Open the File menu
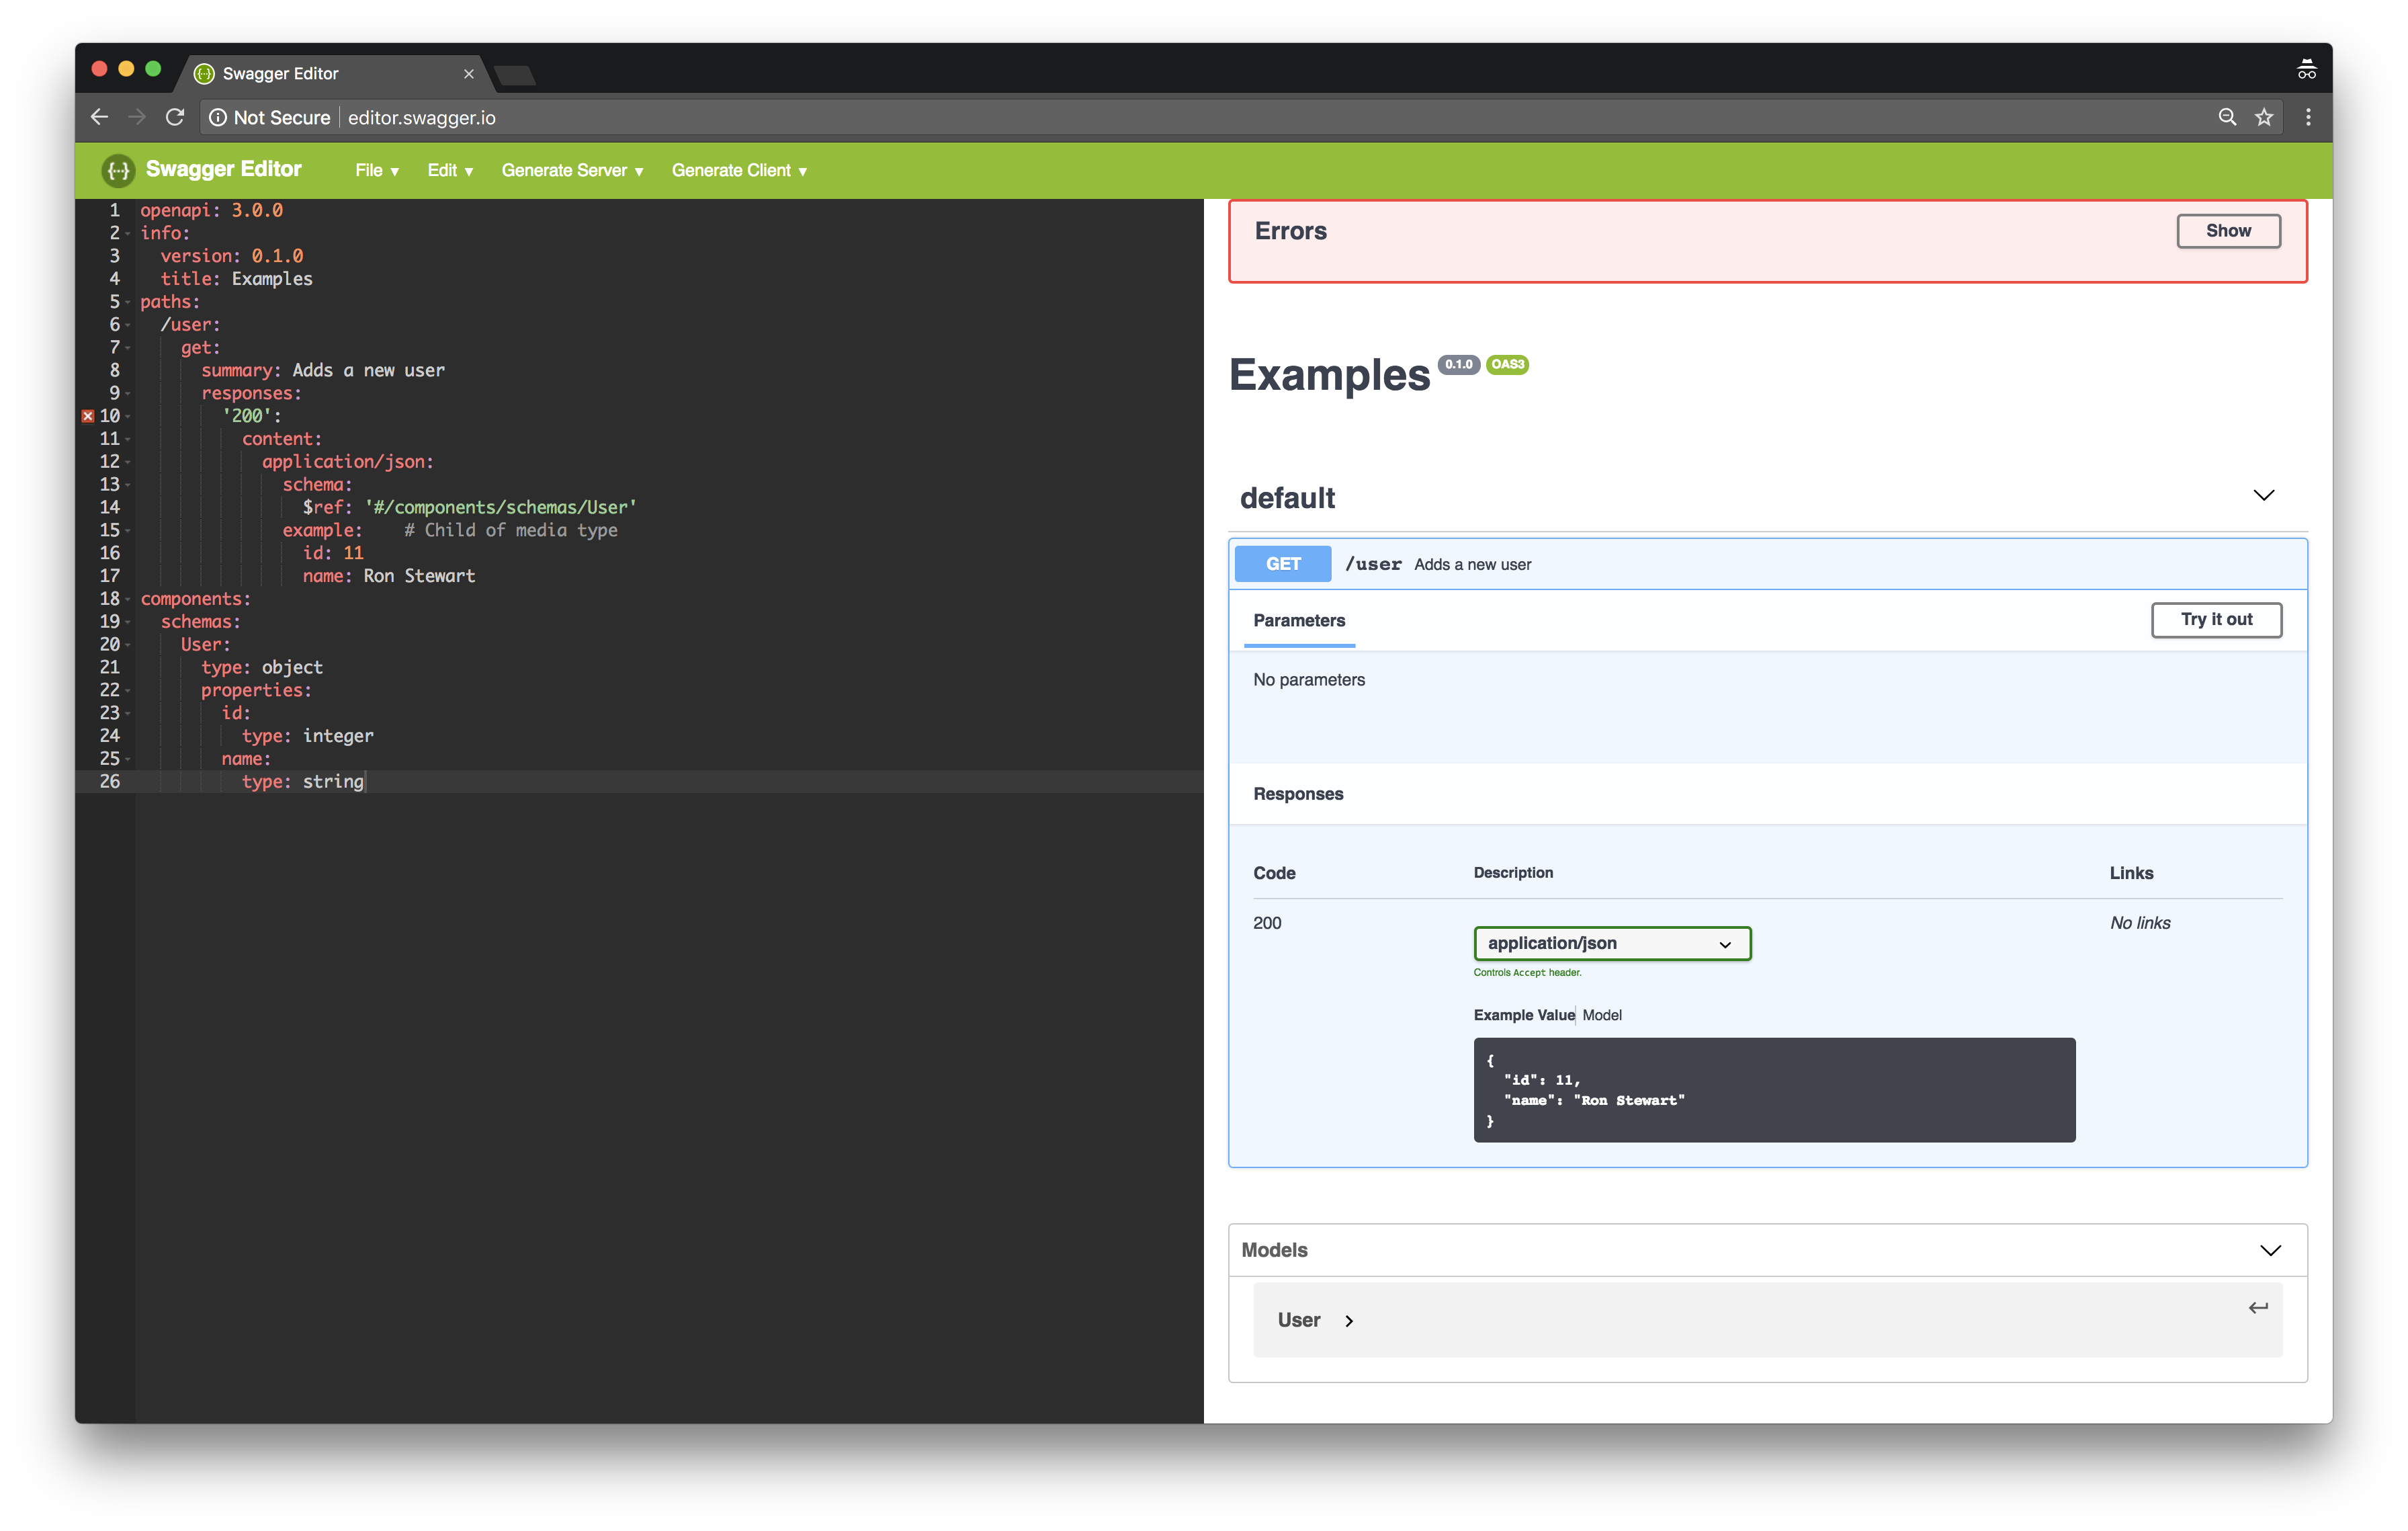 (377, 170)
